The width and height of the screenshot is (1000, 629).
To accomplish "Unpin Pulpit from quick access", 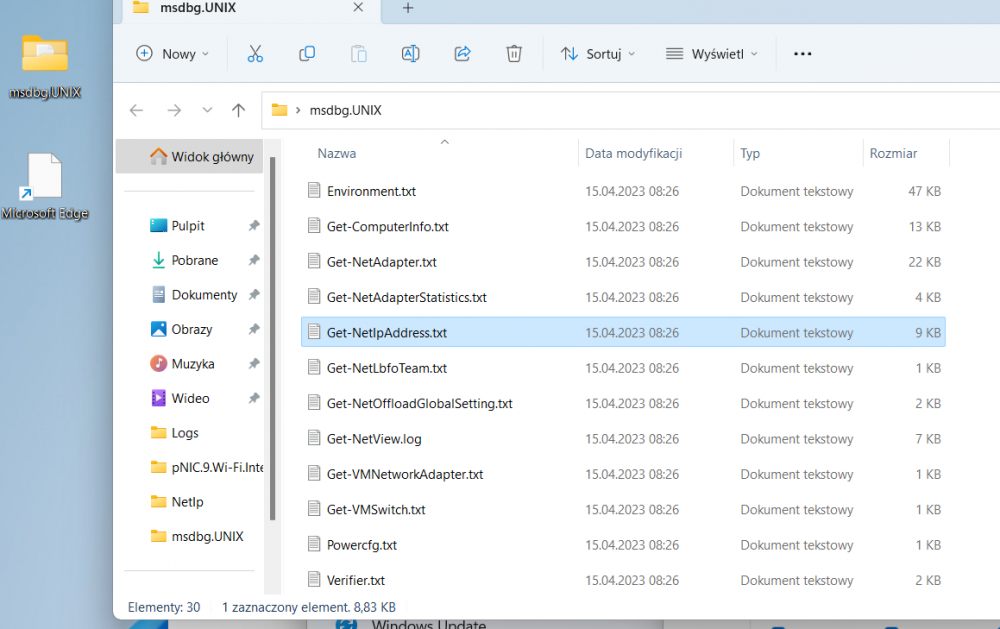I will pyautogui.click(x=254, y=226).
